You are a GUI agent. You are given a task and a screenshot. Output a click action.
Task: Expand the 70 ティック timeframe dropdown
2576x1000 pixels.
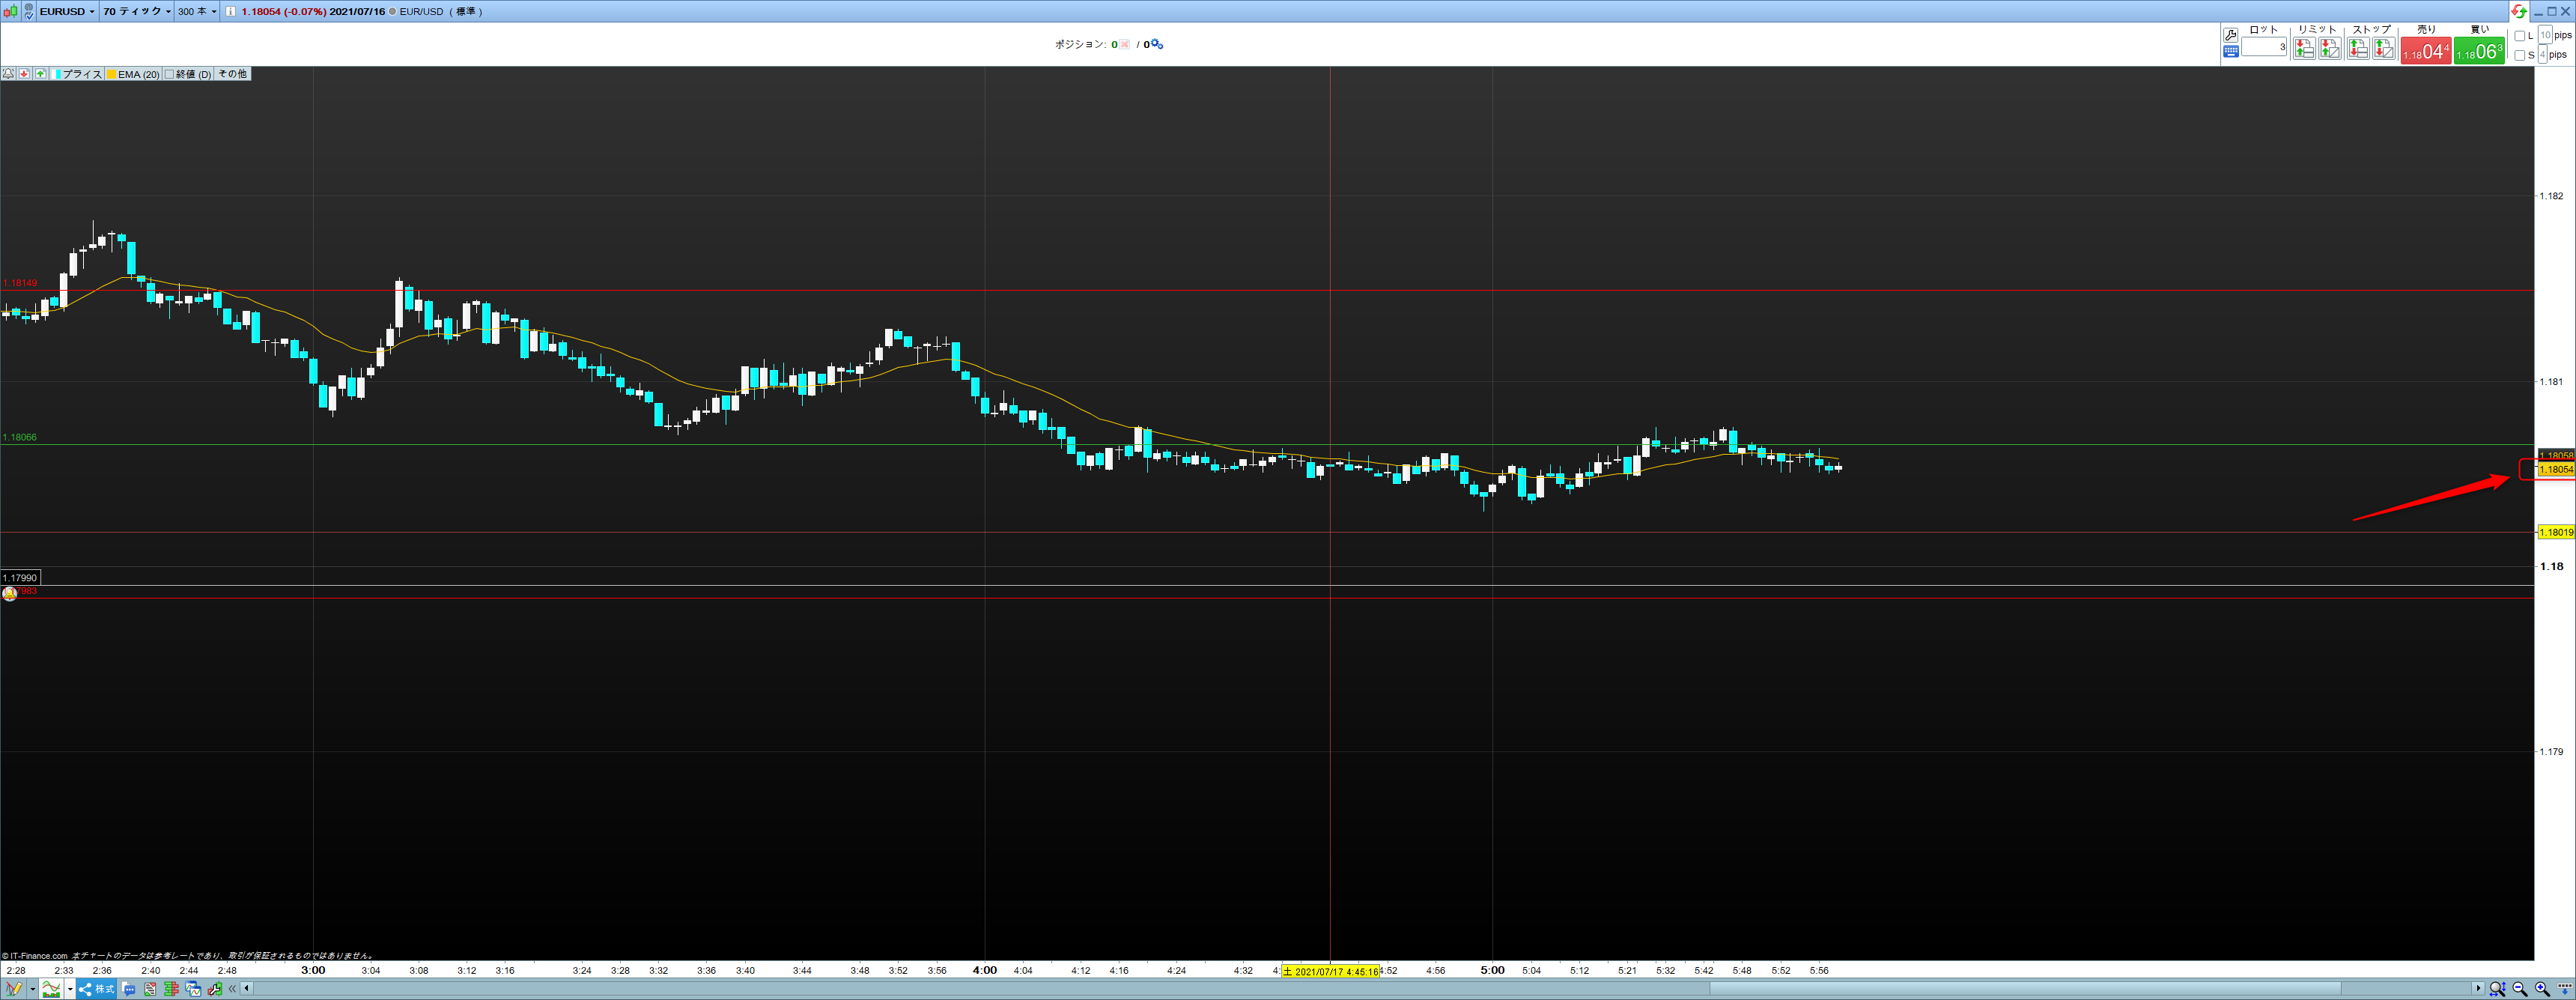pos(137,11)
